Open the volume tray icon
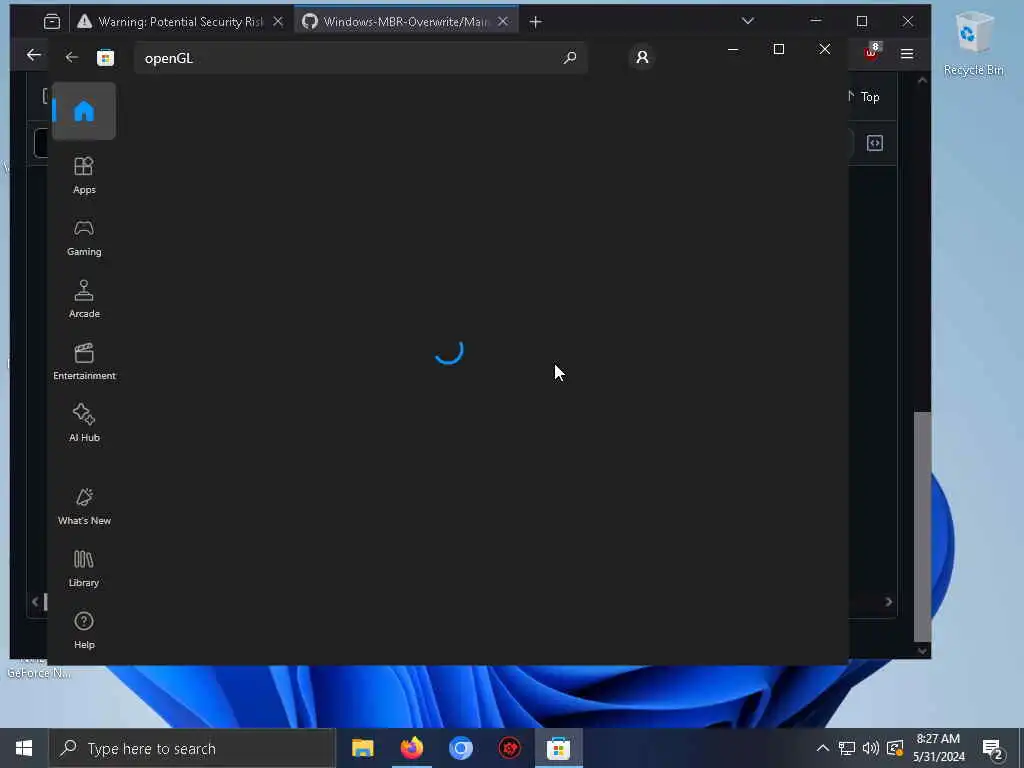The image size is (1024, 768). (x=870, y=748)
